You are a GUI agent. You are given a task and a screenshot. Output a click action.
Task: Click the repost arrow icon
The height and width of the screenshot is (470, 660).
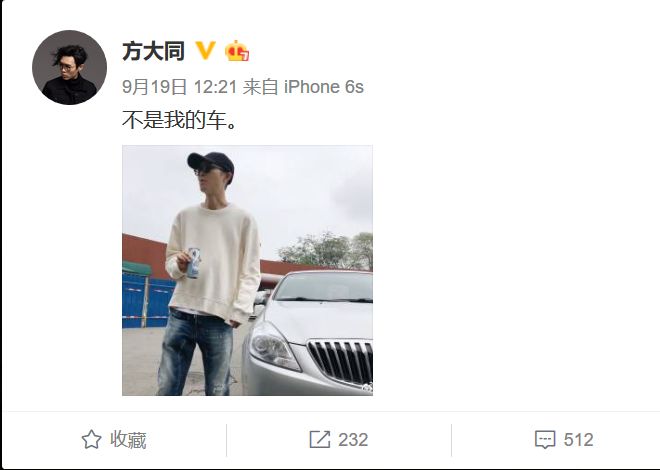coord(319,440)
